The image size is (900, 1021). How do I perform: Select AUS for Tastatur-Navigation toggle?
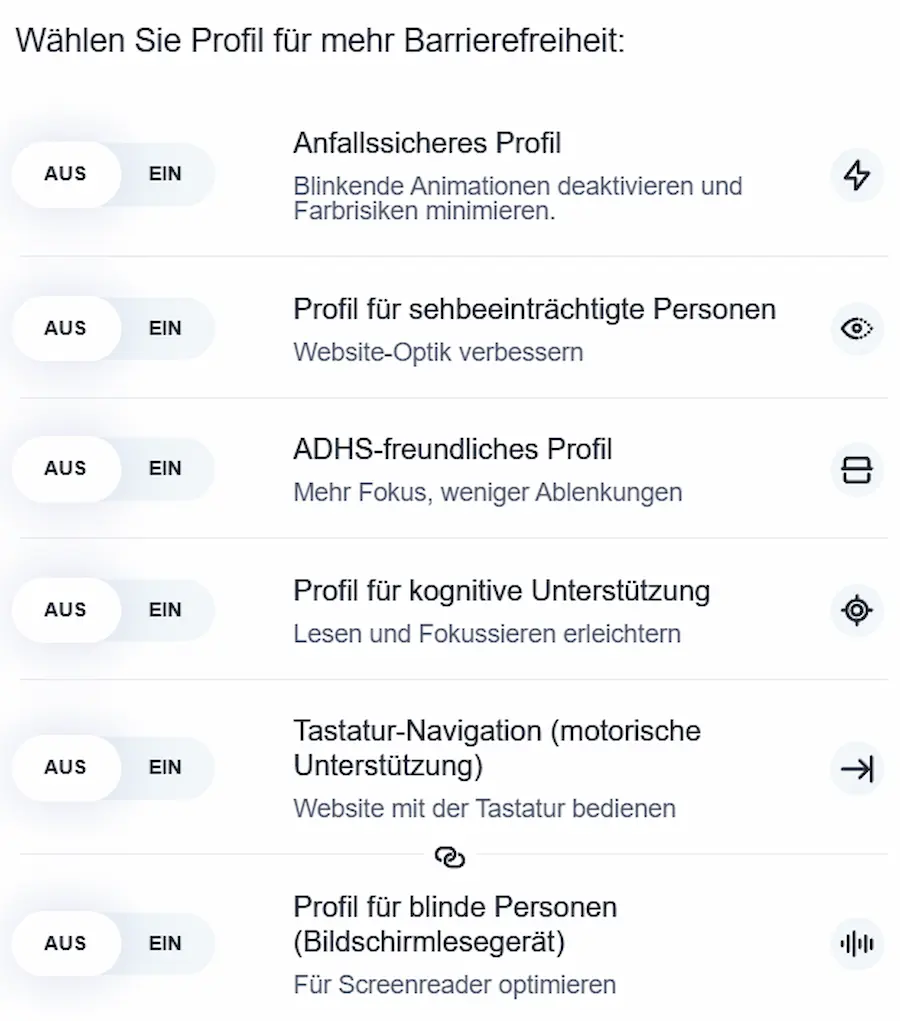click(x=66, y=767)
